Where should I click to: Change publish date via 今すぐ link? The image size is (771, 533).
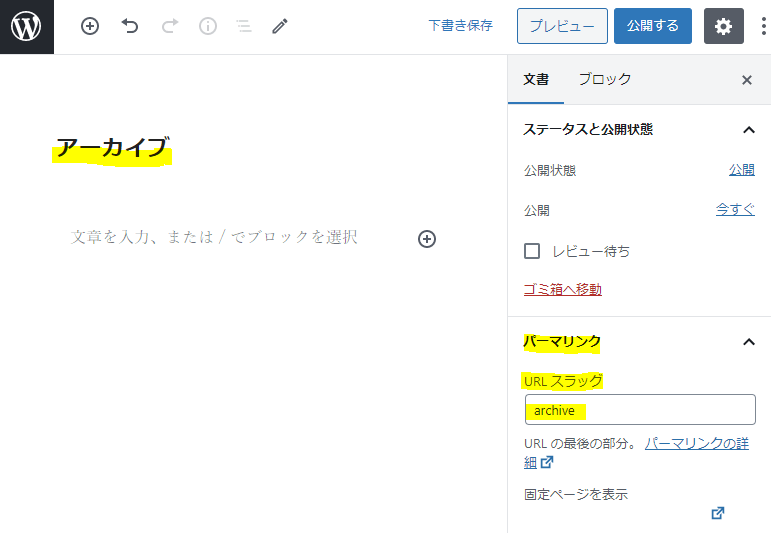(735, 210)
